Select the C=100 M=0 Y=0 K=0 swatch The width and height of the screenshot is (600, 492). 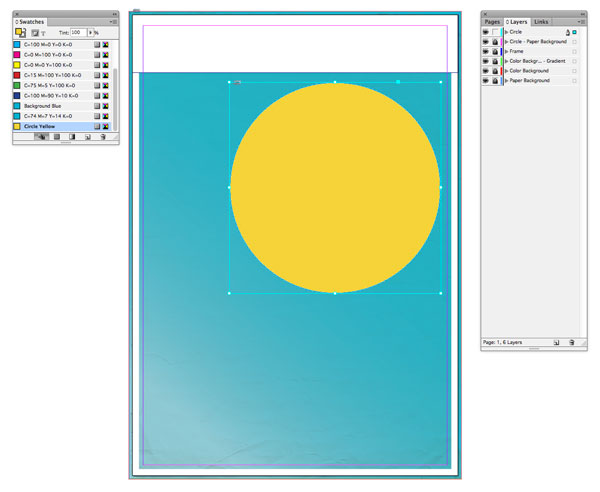click(x=62, y=45)
